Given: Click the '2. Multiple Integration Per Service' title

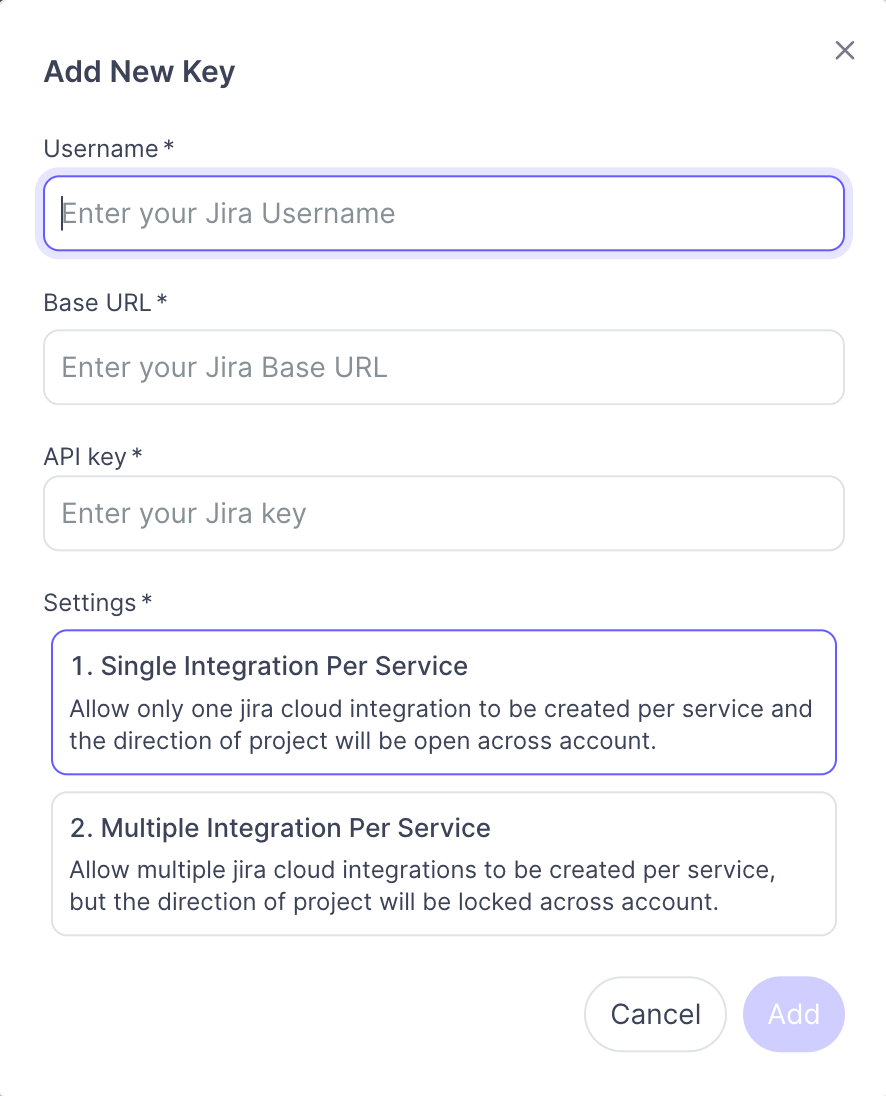Looking at the screenshot, I should 280,828.
